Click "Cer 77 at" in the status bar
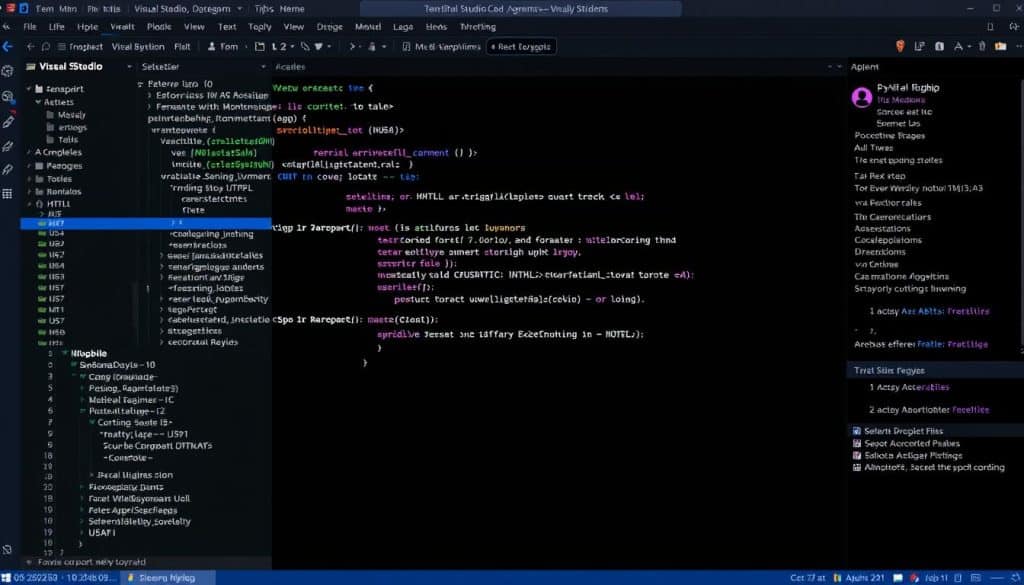Screen dimensions: 1024x585 pyautogui.click(x=808, y=578)
